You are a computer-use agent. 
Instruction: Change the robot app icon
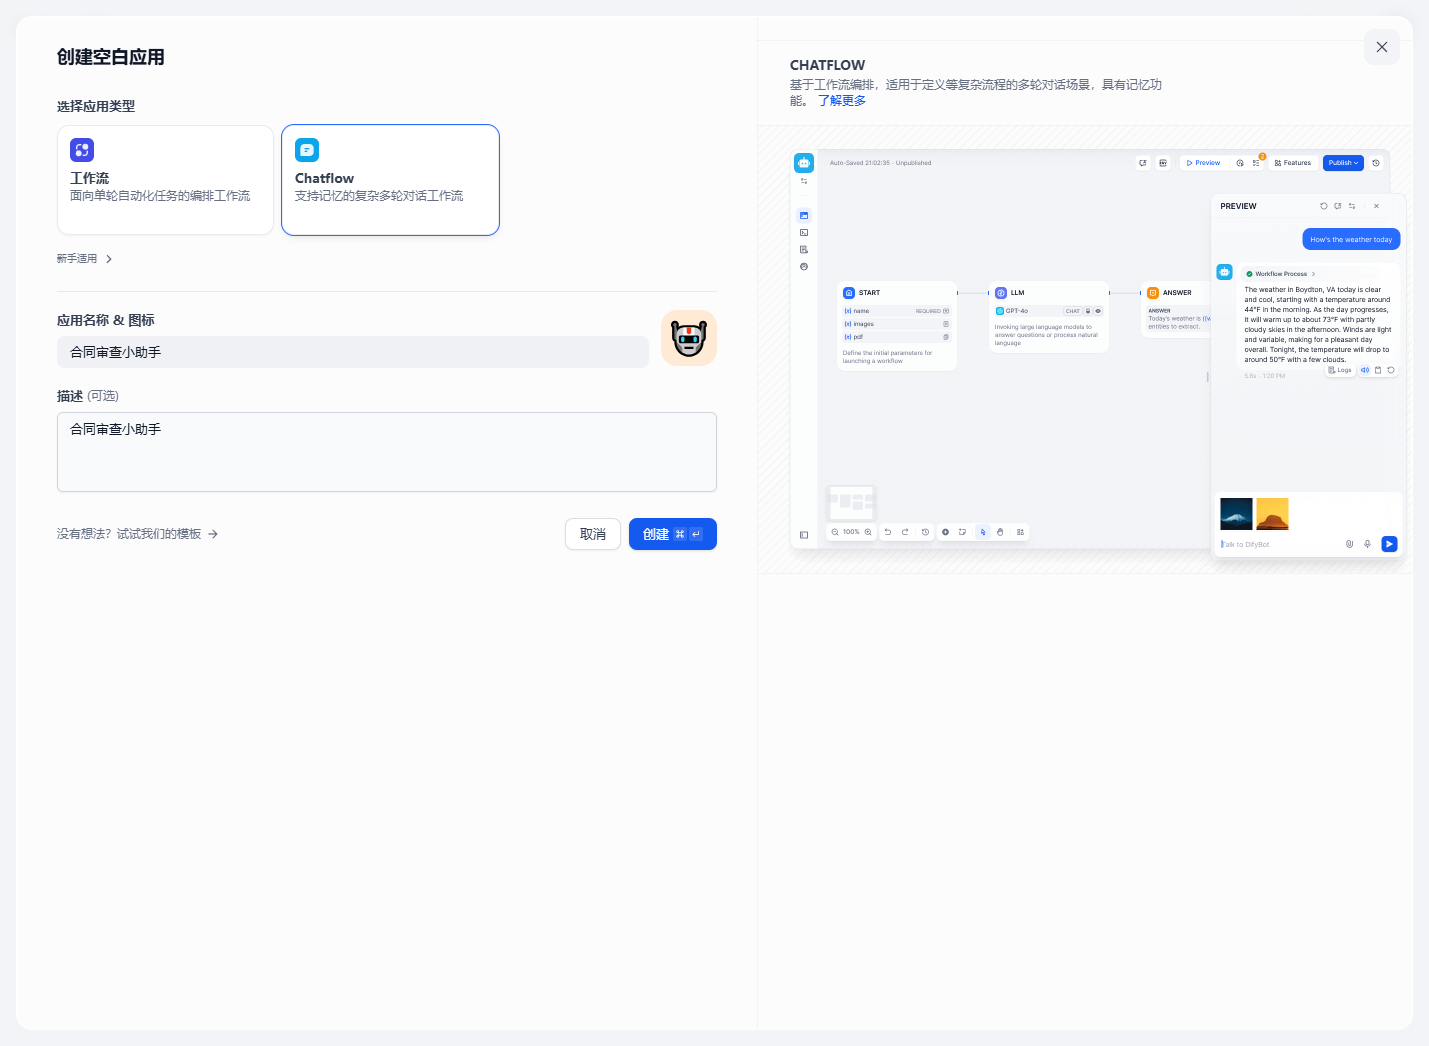click(689, 338)
